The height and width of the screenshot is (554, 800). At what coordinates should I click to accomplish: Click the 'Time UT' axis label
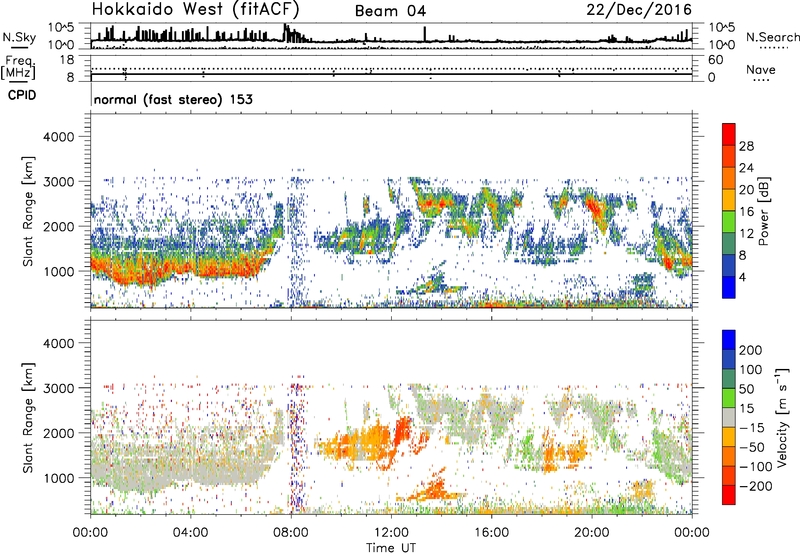pyautogui.click(x=391, y=548)
